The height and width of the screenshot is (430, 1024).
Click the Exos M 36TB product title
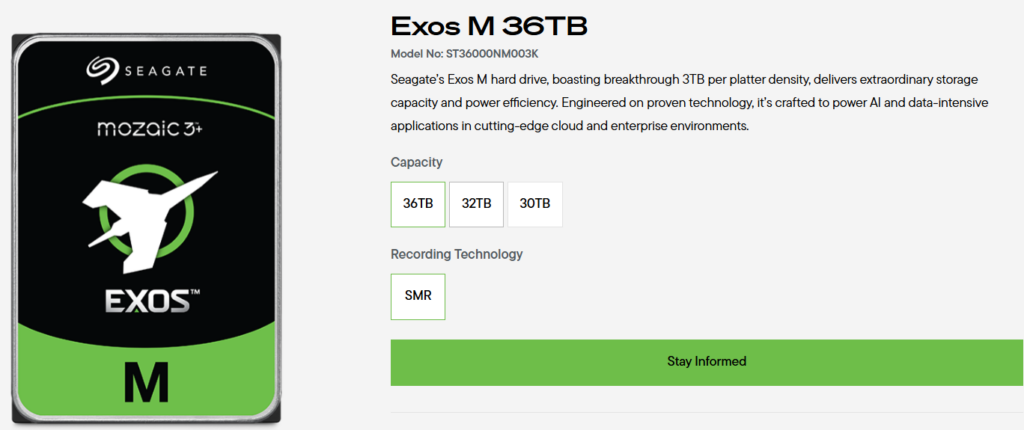(x=489, y=27)
